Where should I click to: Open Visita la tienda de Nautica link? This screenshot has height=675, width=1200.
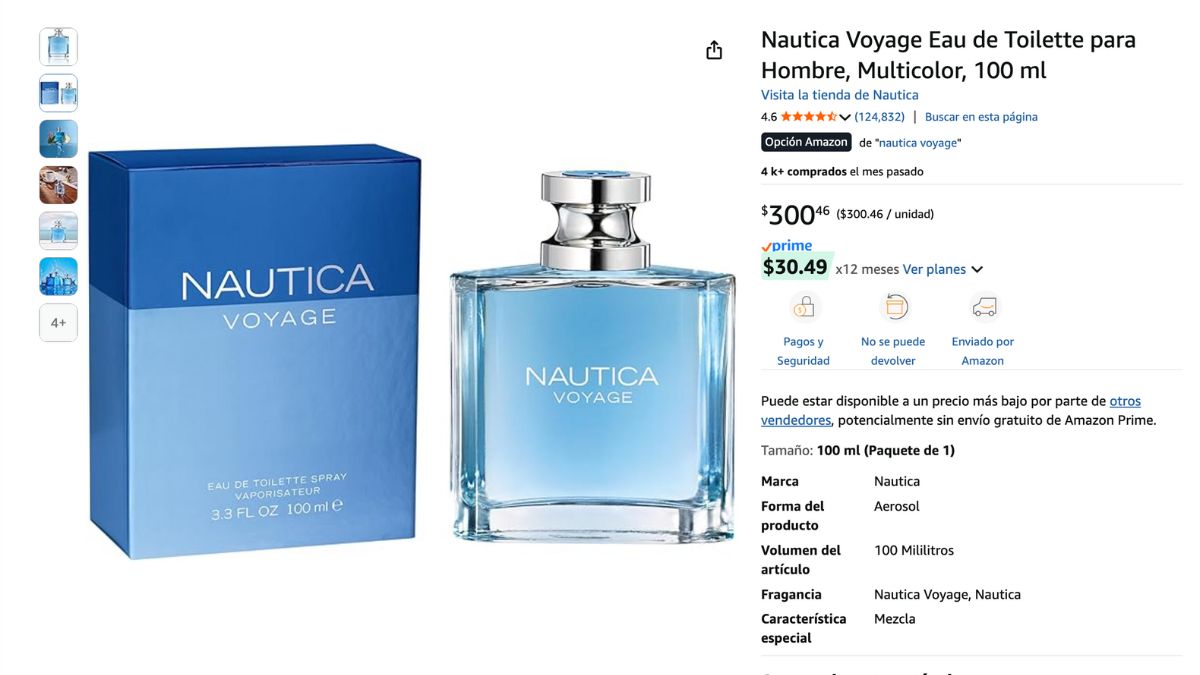[x=839, y=95]
